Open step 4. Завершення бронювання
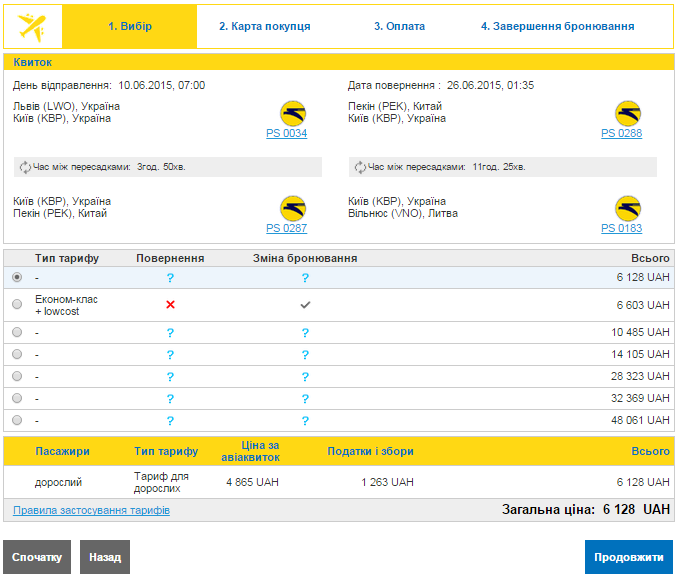The height and width of the screenshot is (580, 678). coord(557,26)
